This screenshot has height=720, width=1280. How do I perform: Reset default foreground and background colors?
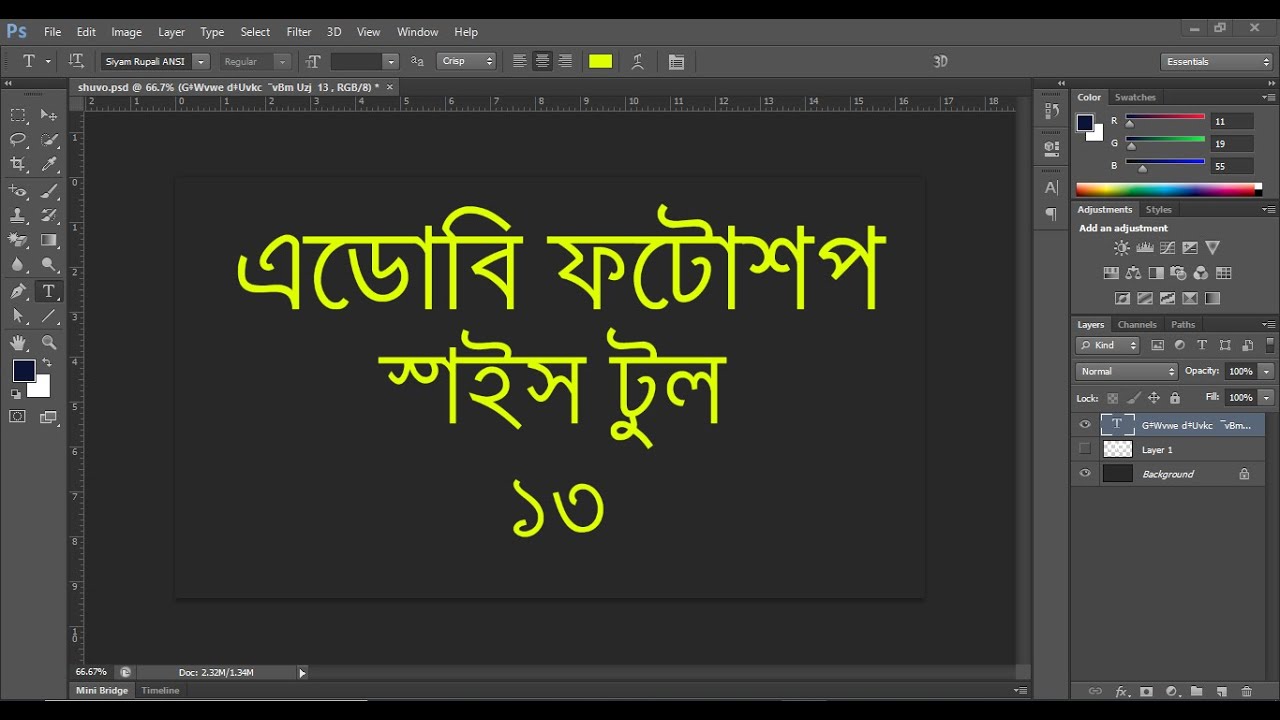coord(16,394)
